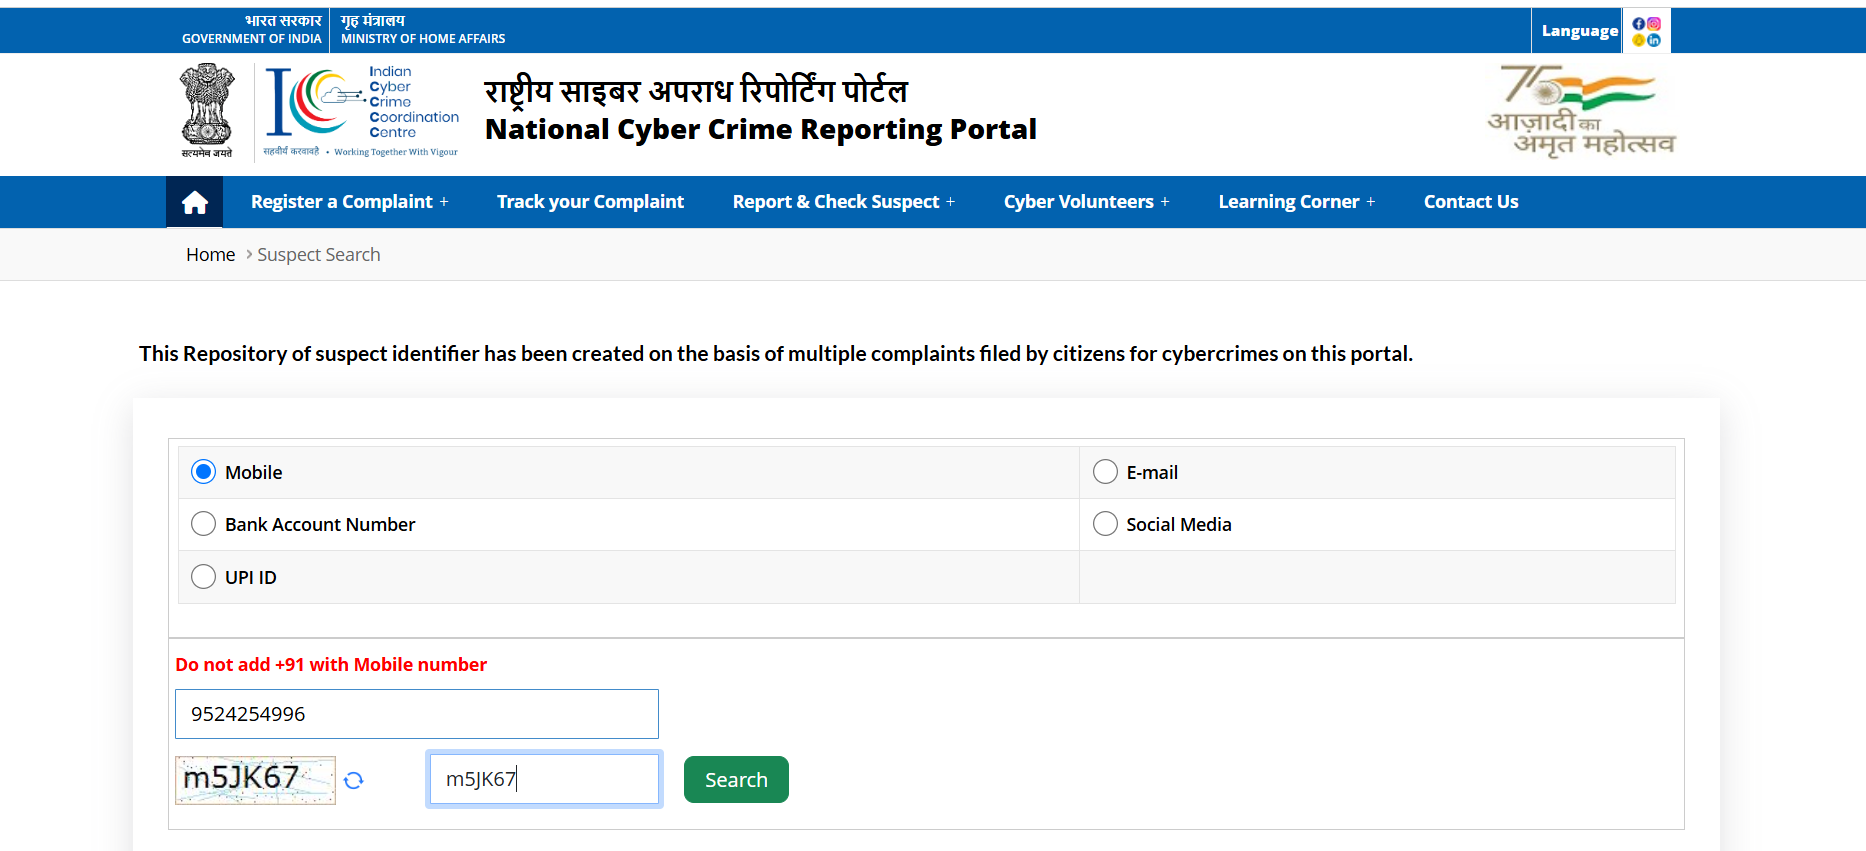
Task: Select the E-mail radio button
Action: 1105,472
